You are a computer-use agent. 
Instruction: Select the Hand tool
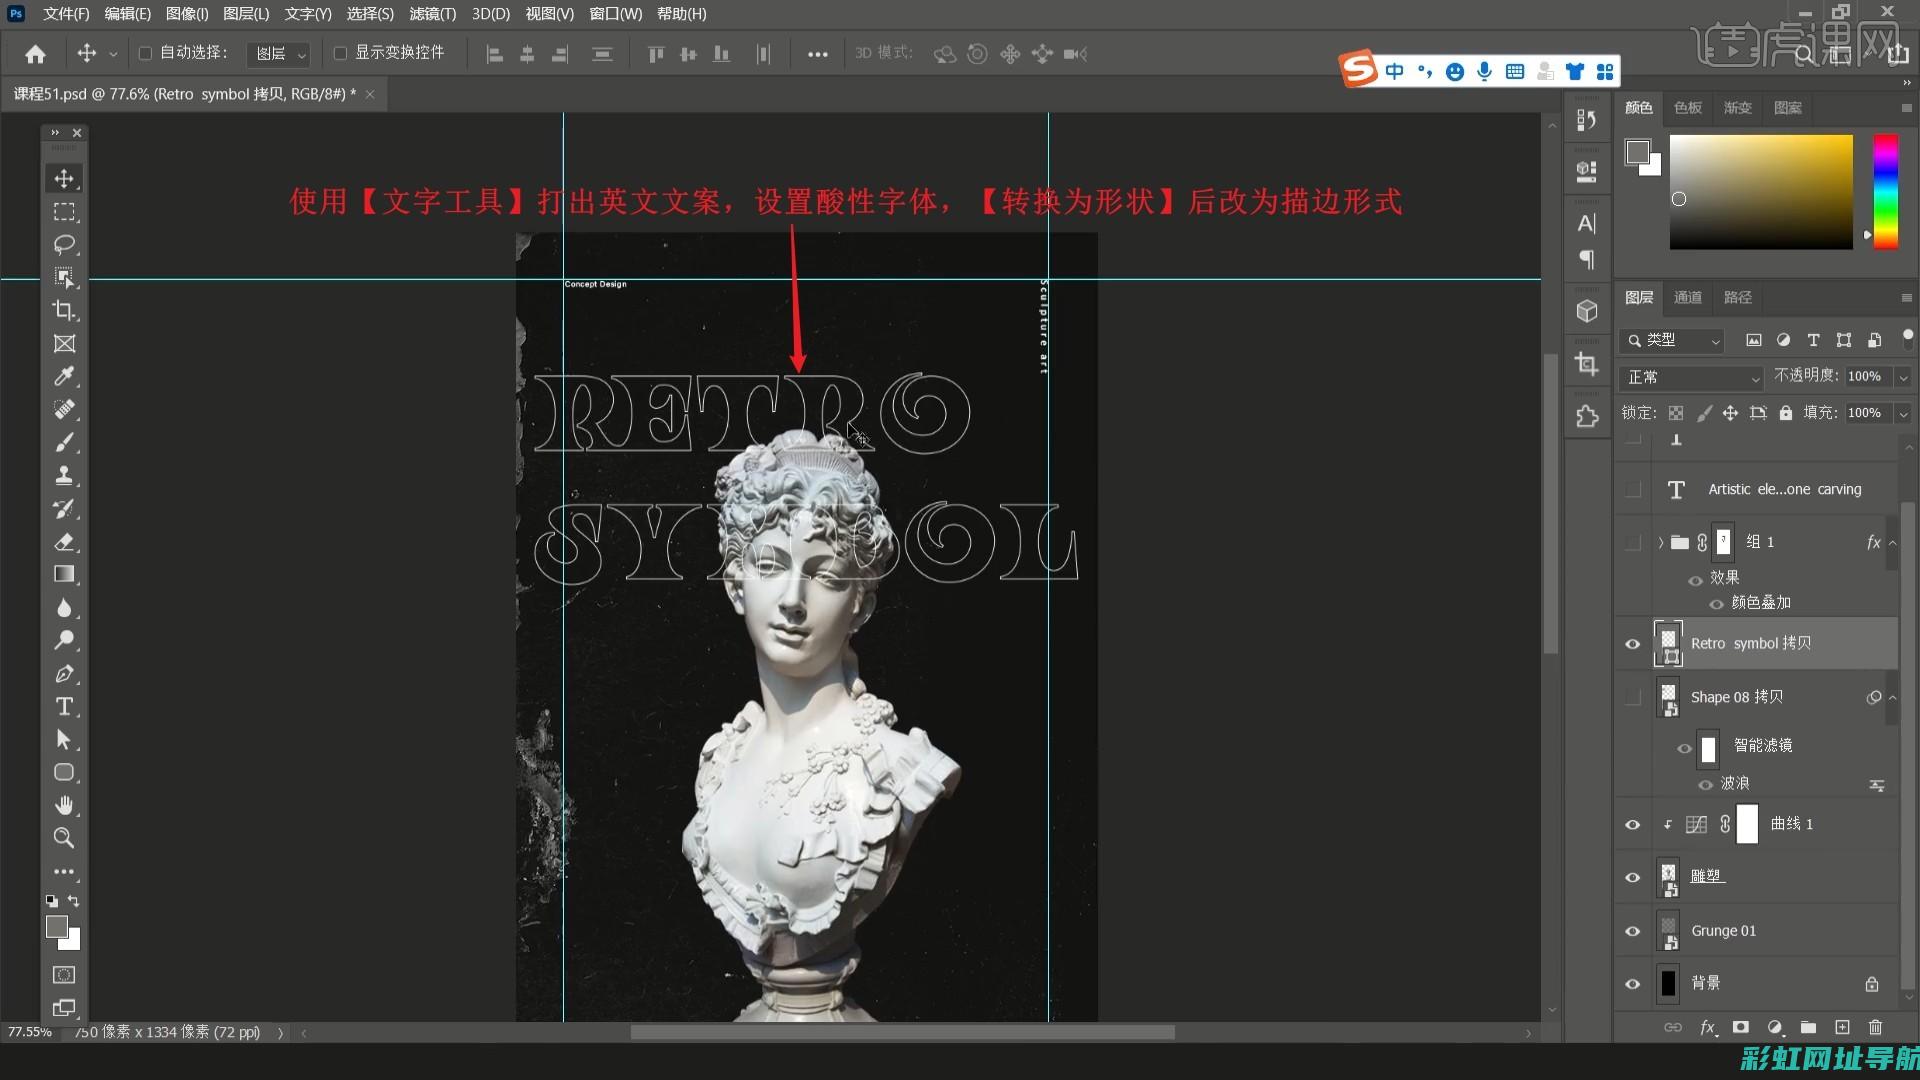[64, 806]
